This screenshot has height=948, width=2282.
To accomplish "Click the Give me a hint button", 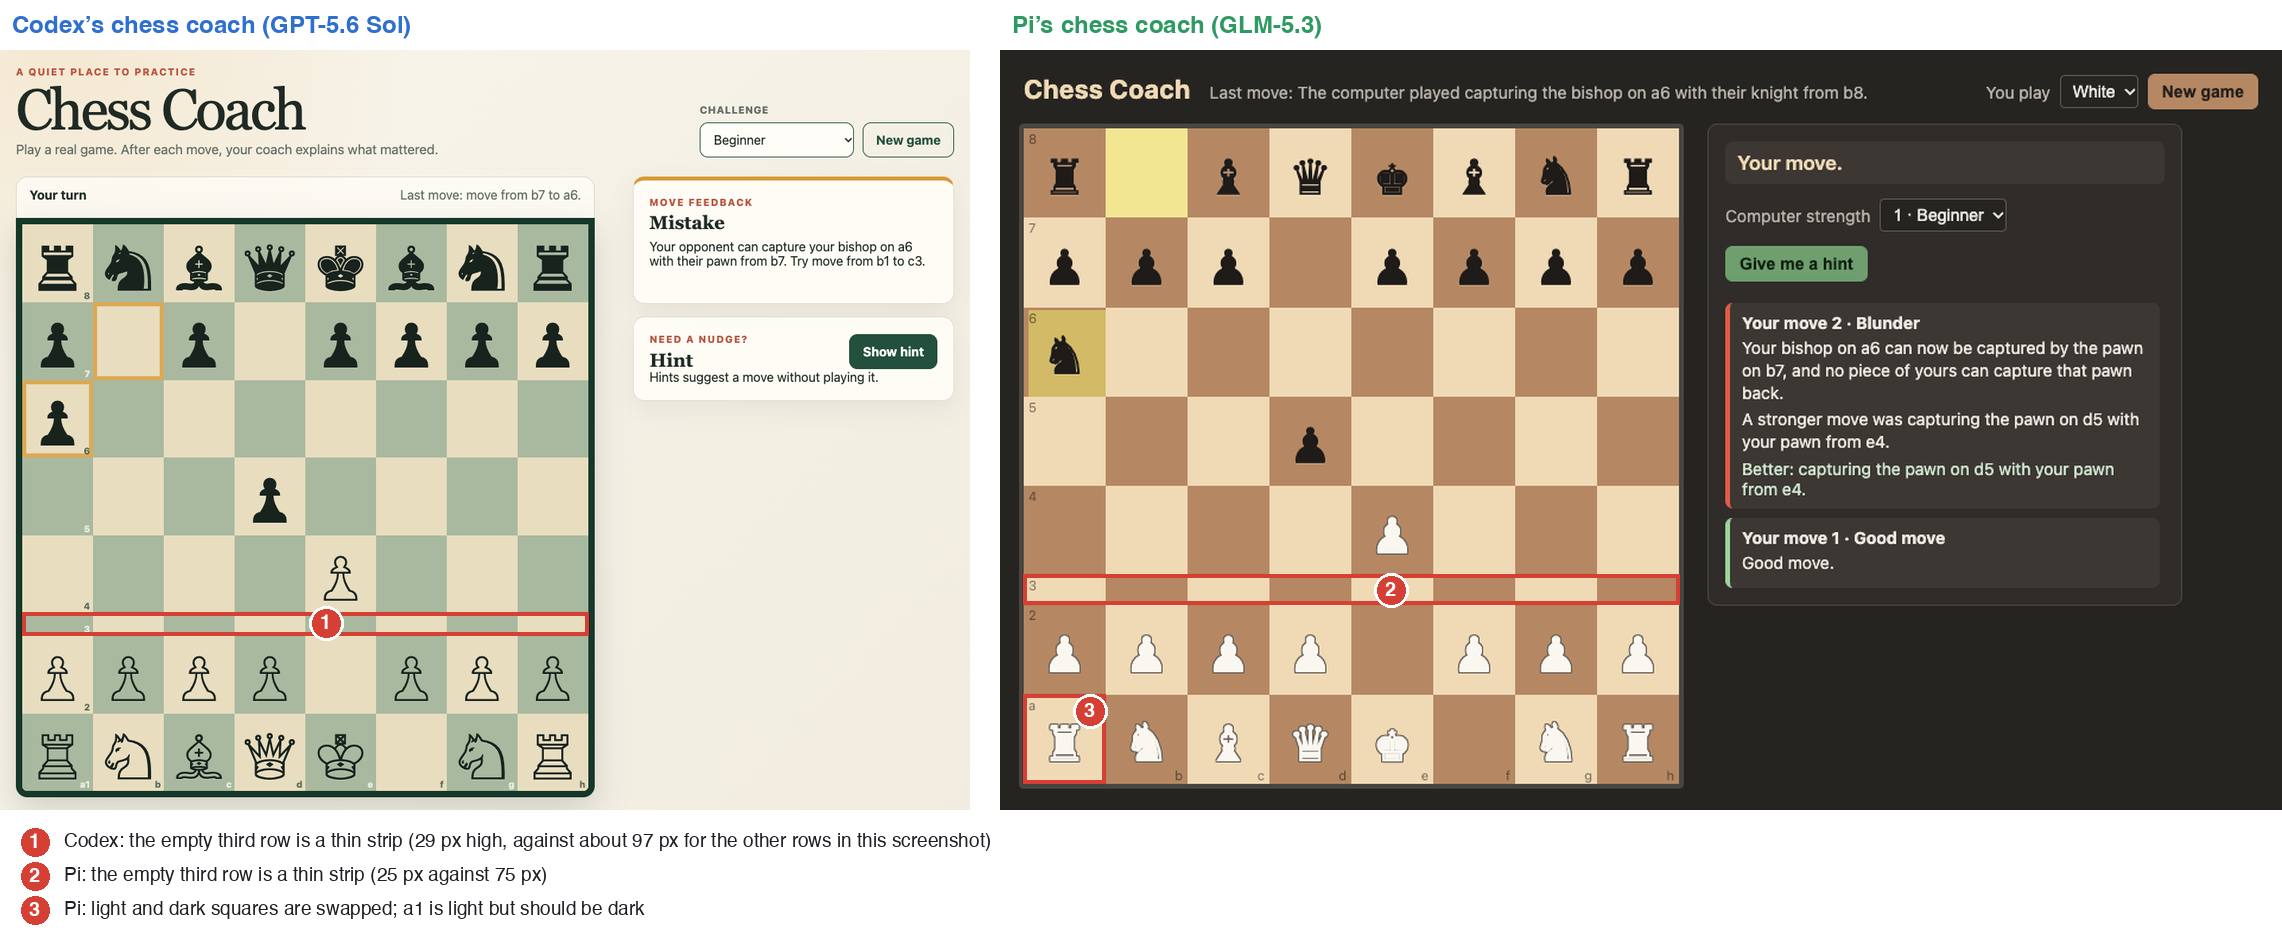I will pyautogui.click(x=1796, y=264).
